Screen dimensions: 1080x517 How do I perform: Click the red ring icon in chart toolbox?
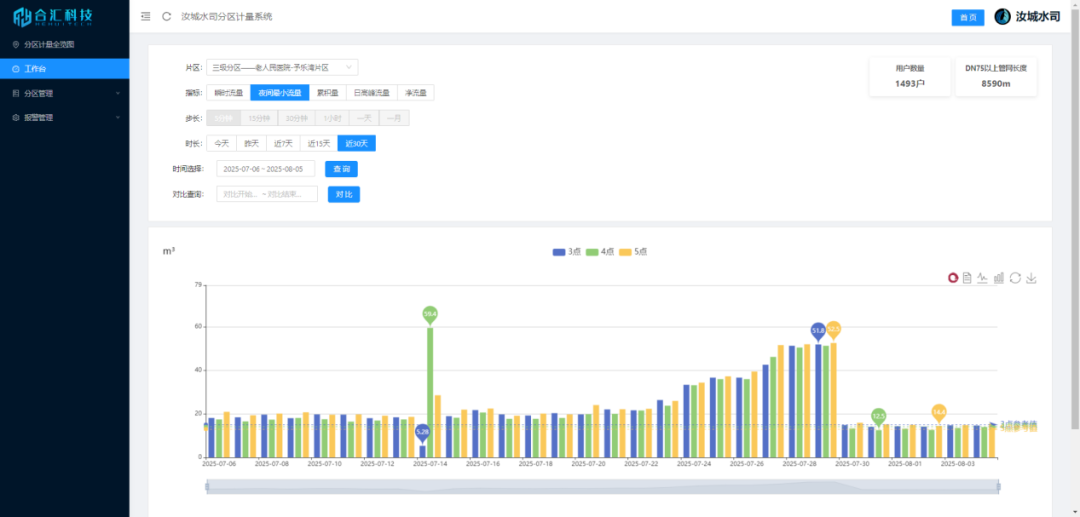pos(953,277)
